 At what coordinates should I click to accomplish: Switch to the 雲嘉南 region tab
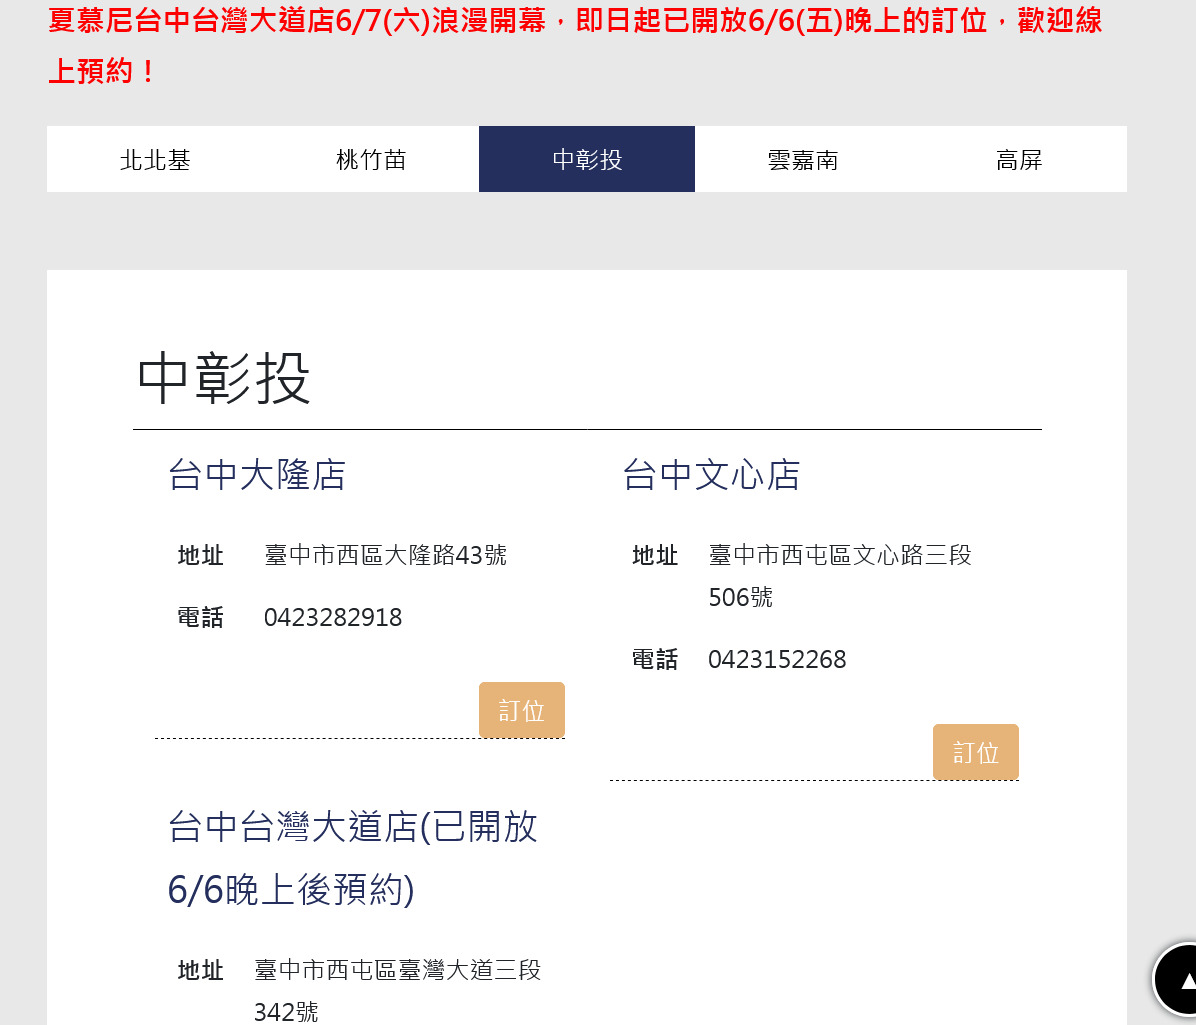803,160
